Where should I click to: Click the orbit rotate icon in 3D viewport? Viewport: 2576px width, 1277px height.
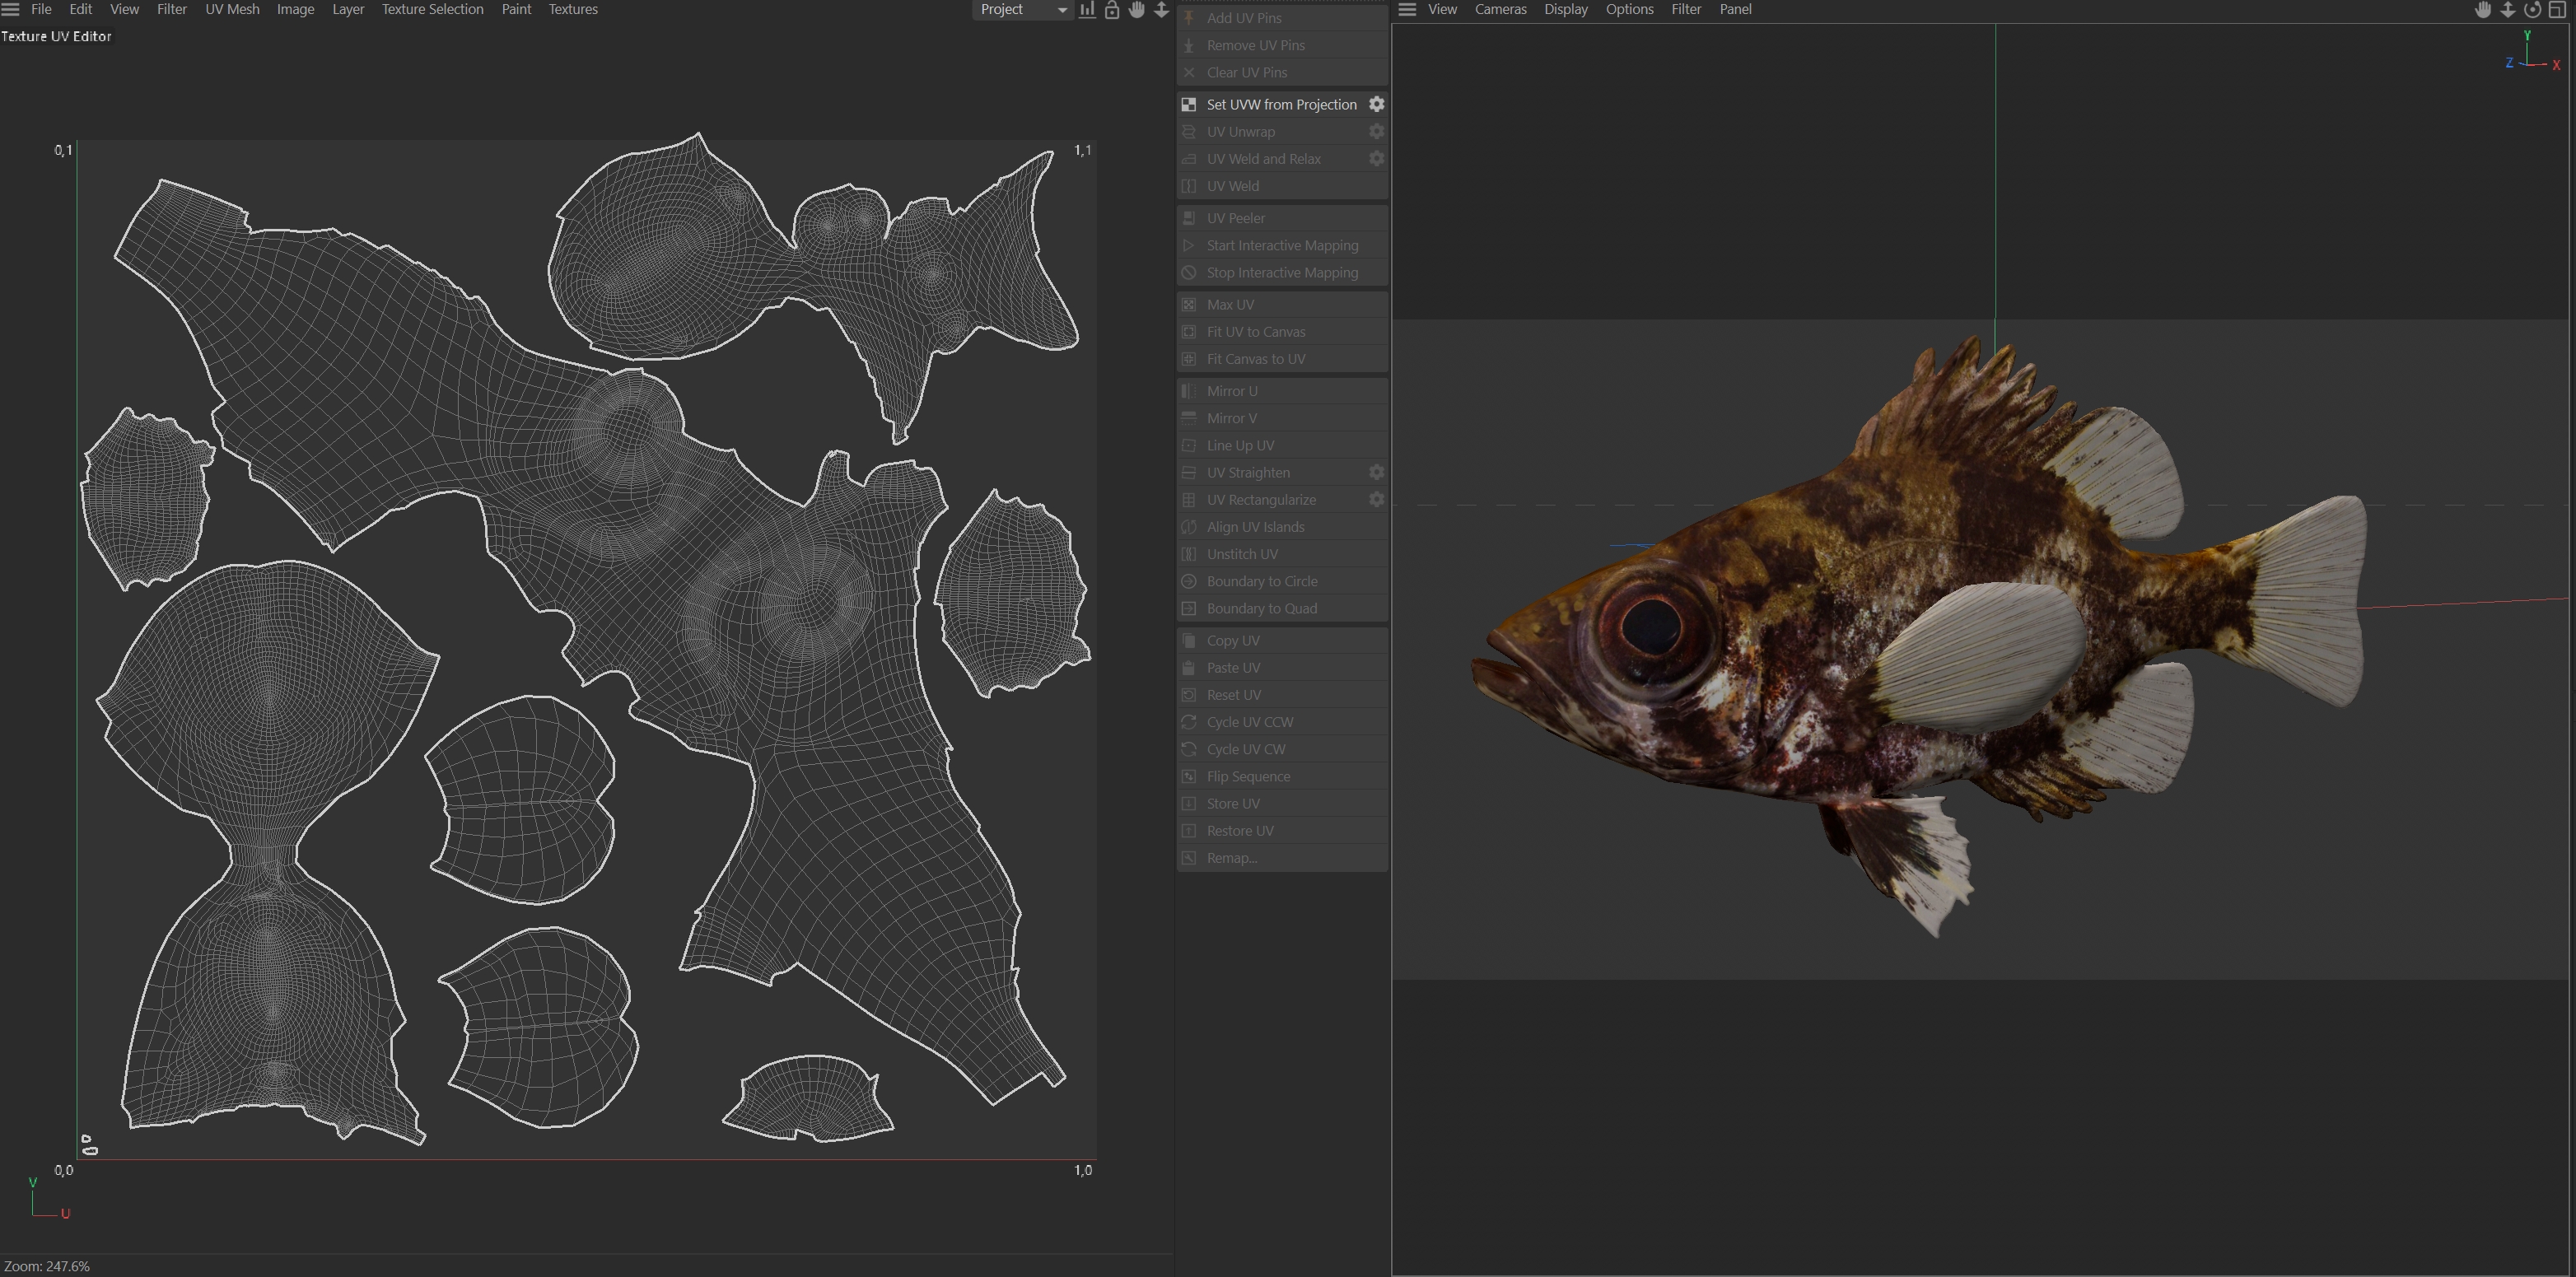[2532, 10]
